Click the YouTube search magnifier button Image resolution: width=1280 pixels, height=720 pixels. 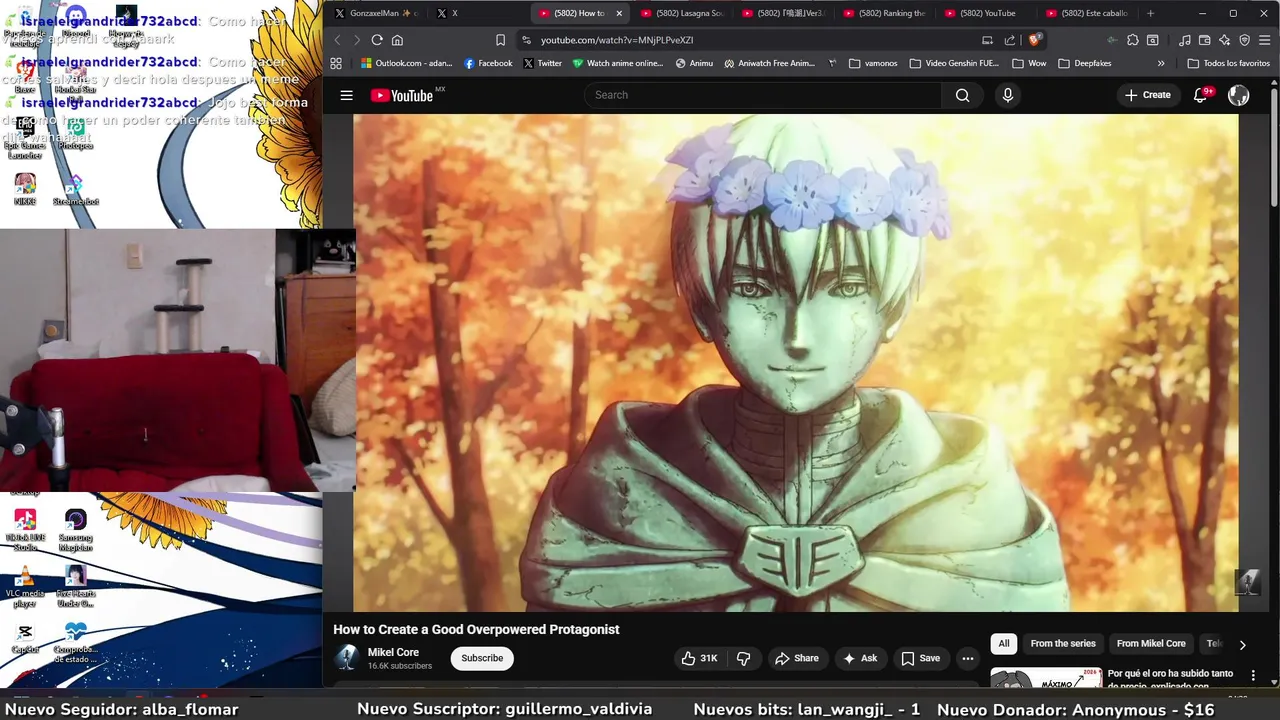pyautogui.click(x=962, y=95)
